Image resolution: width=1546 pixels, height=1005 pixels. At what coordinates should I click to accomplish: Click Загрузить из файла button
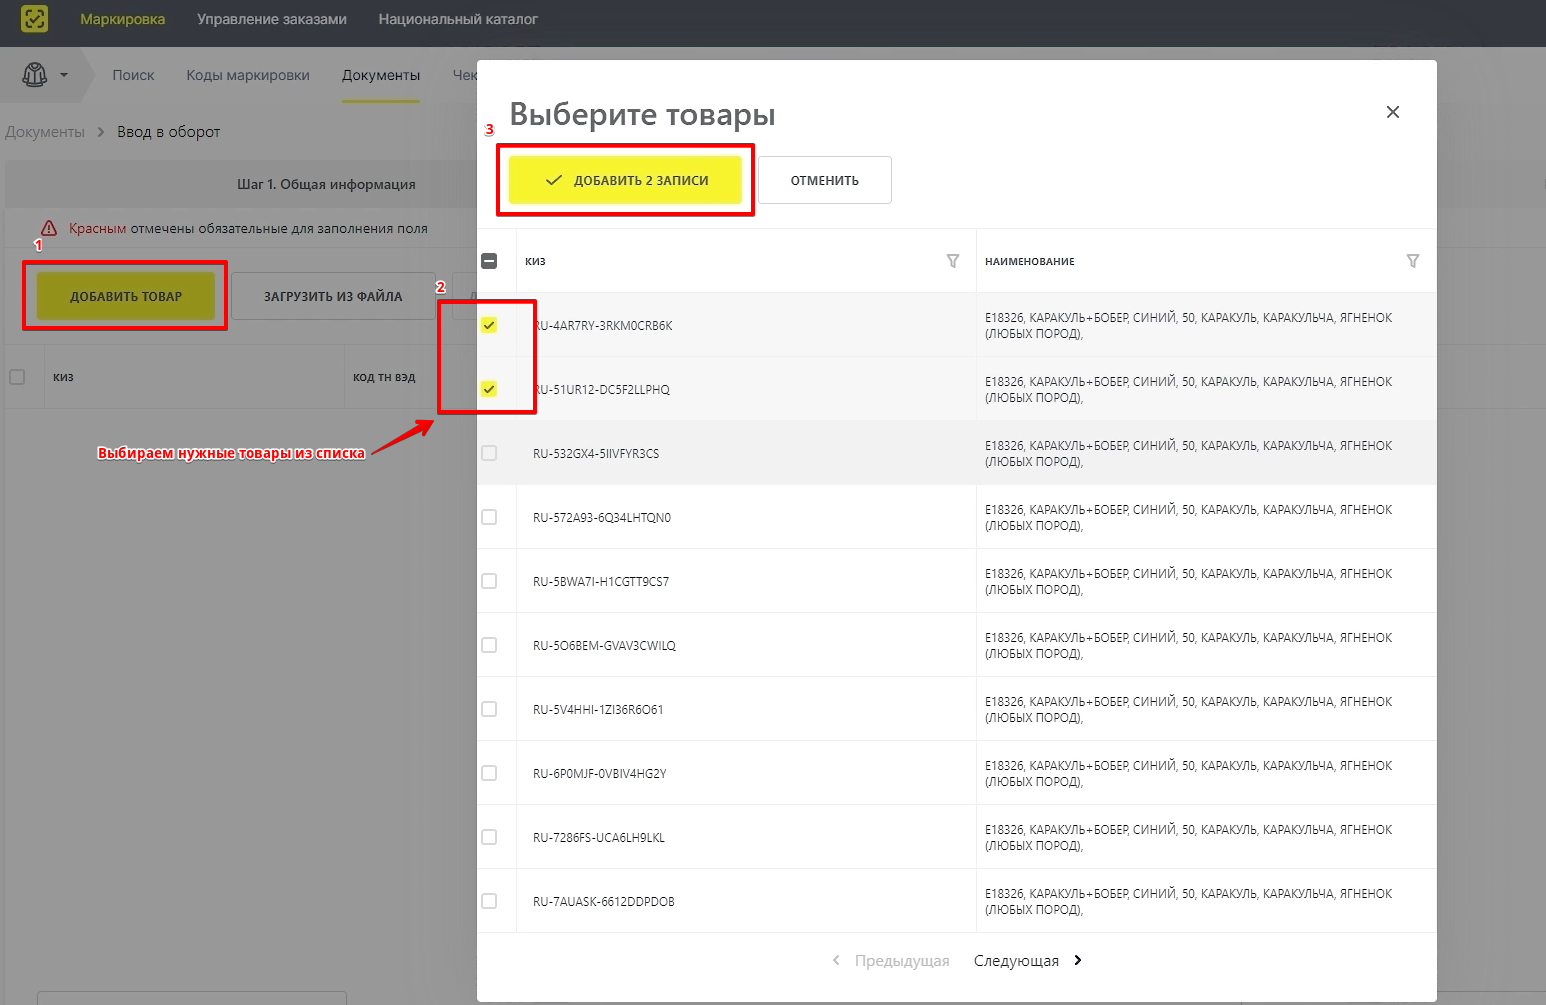click(333, 296)
